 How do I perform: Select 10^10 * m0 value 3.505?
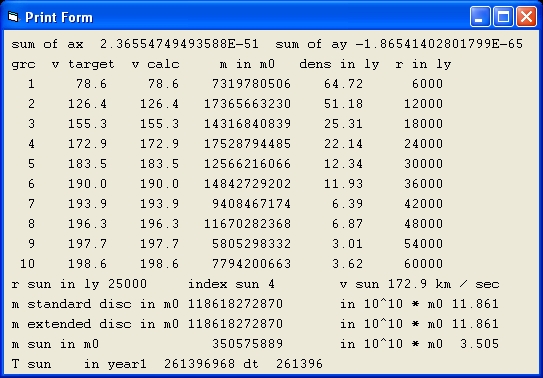point(480,344)
